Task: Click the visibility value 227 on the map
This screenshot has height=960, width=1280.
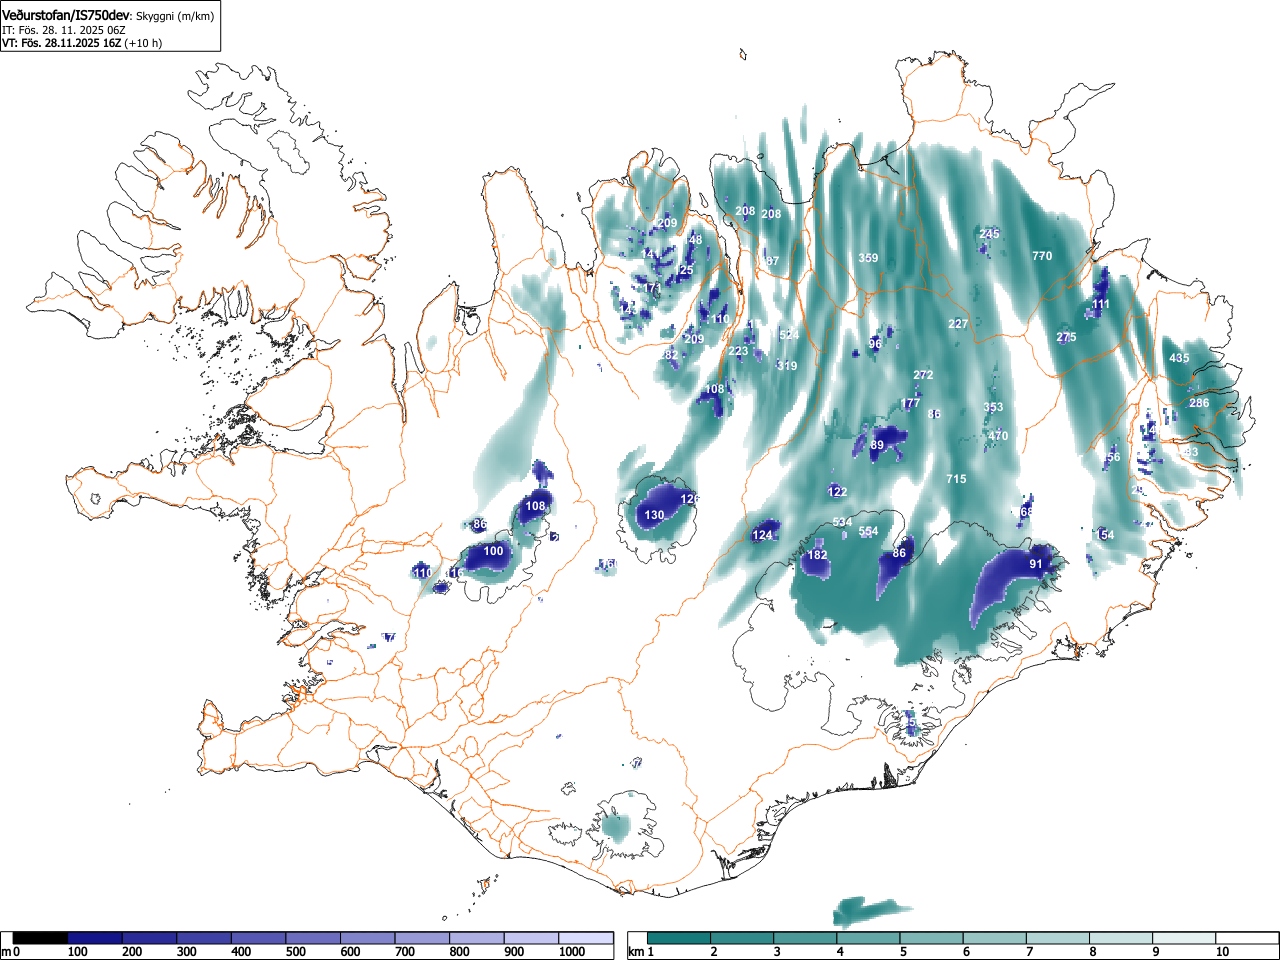Action: coord(958,324)
